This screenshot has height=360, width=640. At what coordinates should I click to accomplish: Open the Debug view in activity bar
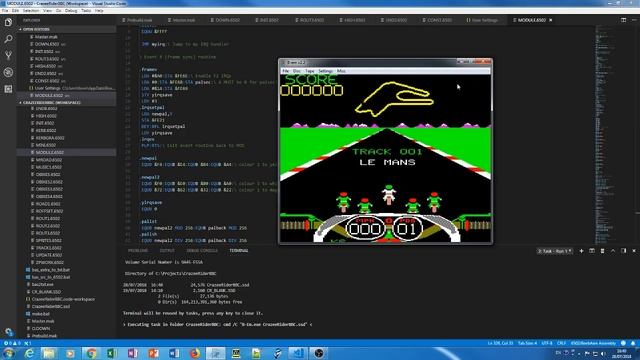8,72
